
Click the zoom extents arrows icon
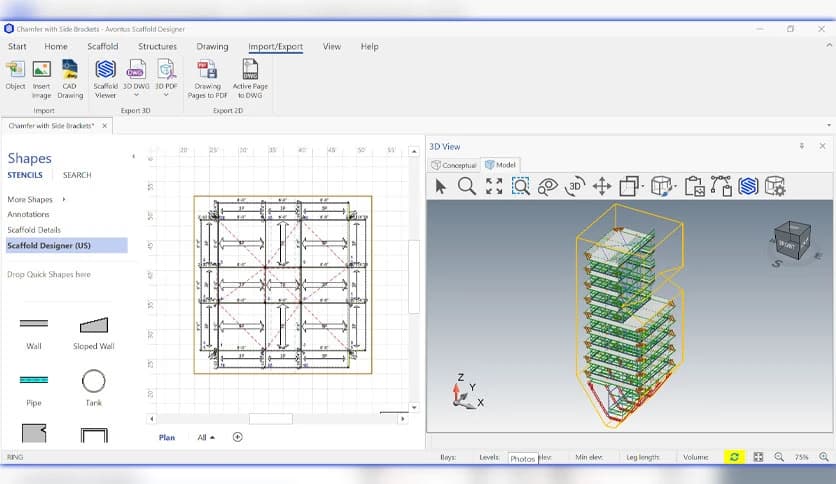point(494,187)
